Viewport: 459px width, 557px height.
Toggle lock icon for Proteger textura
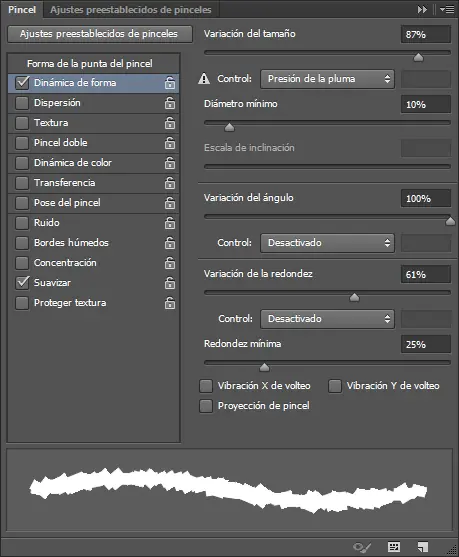point(170,303)
